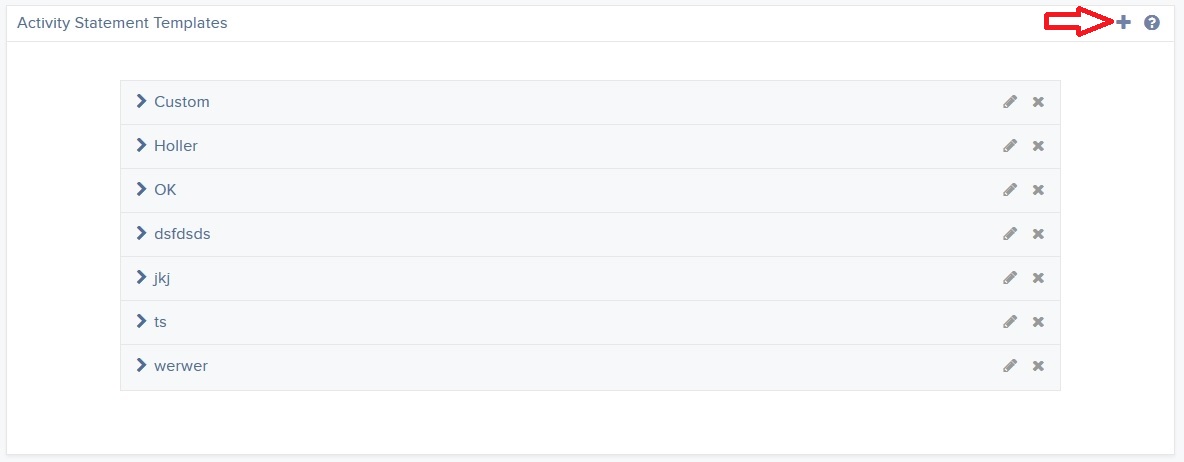Click the pencil icon for OK template

(1010, 189)
